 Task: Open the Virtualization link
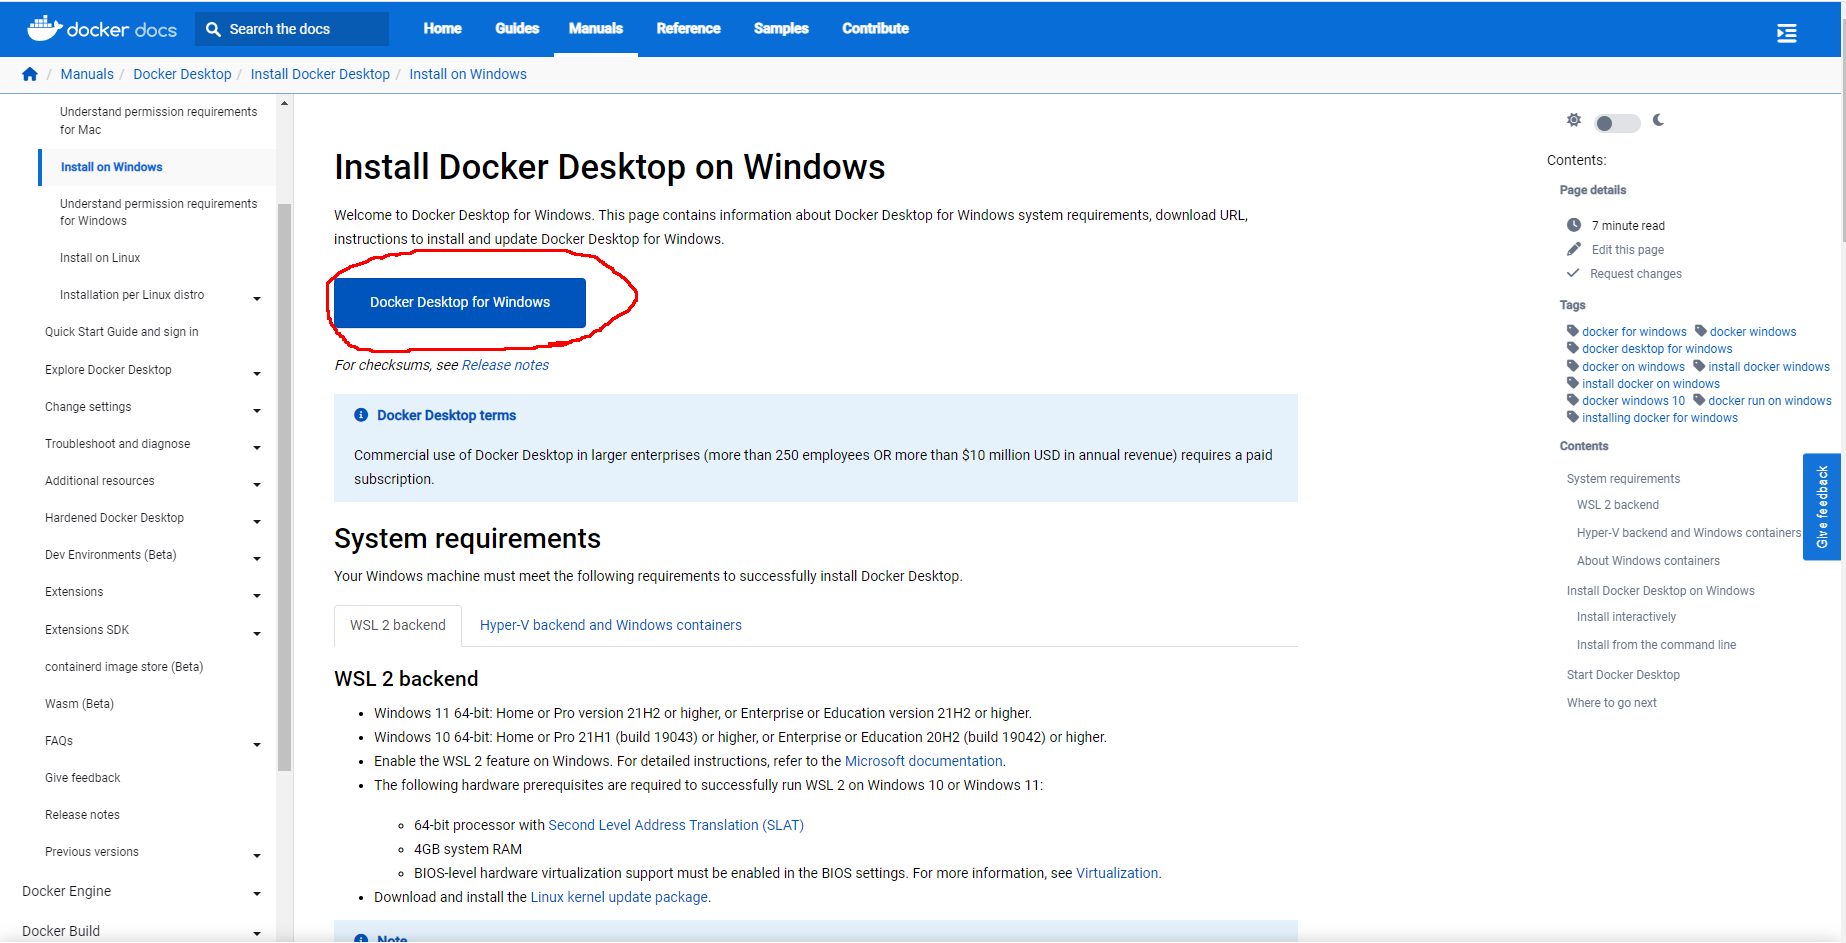tap(1117, 873)
